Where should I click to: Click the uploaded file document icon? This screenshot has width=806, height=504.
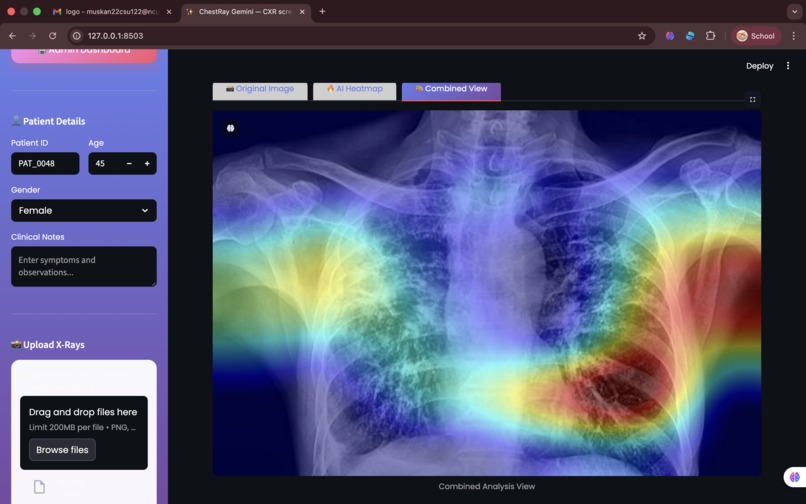40,487
